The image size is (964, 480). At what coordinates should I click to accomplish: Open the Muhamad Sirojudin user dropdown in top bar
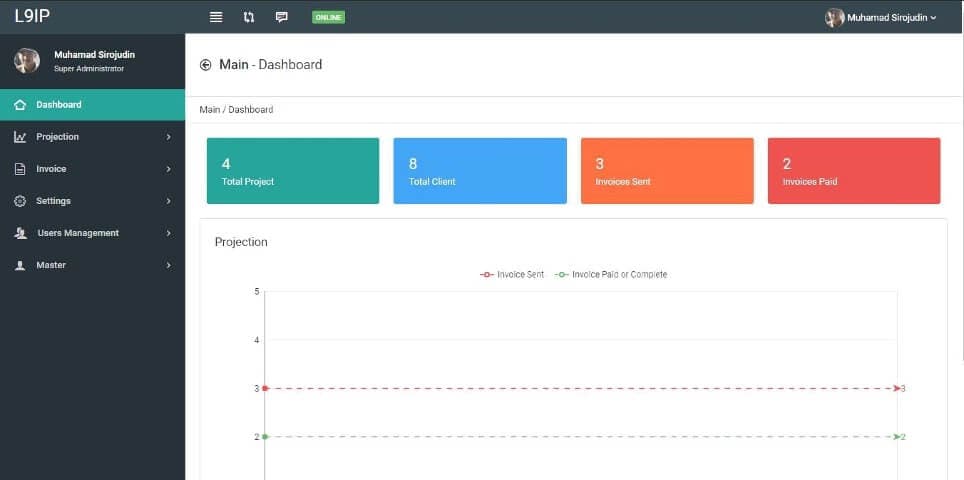coord(881,18)
